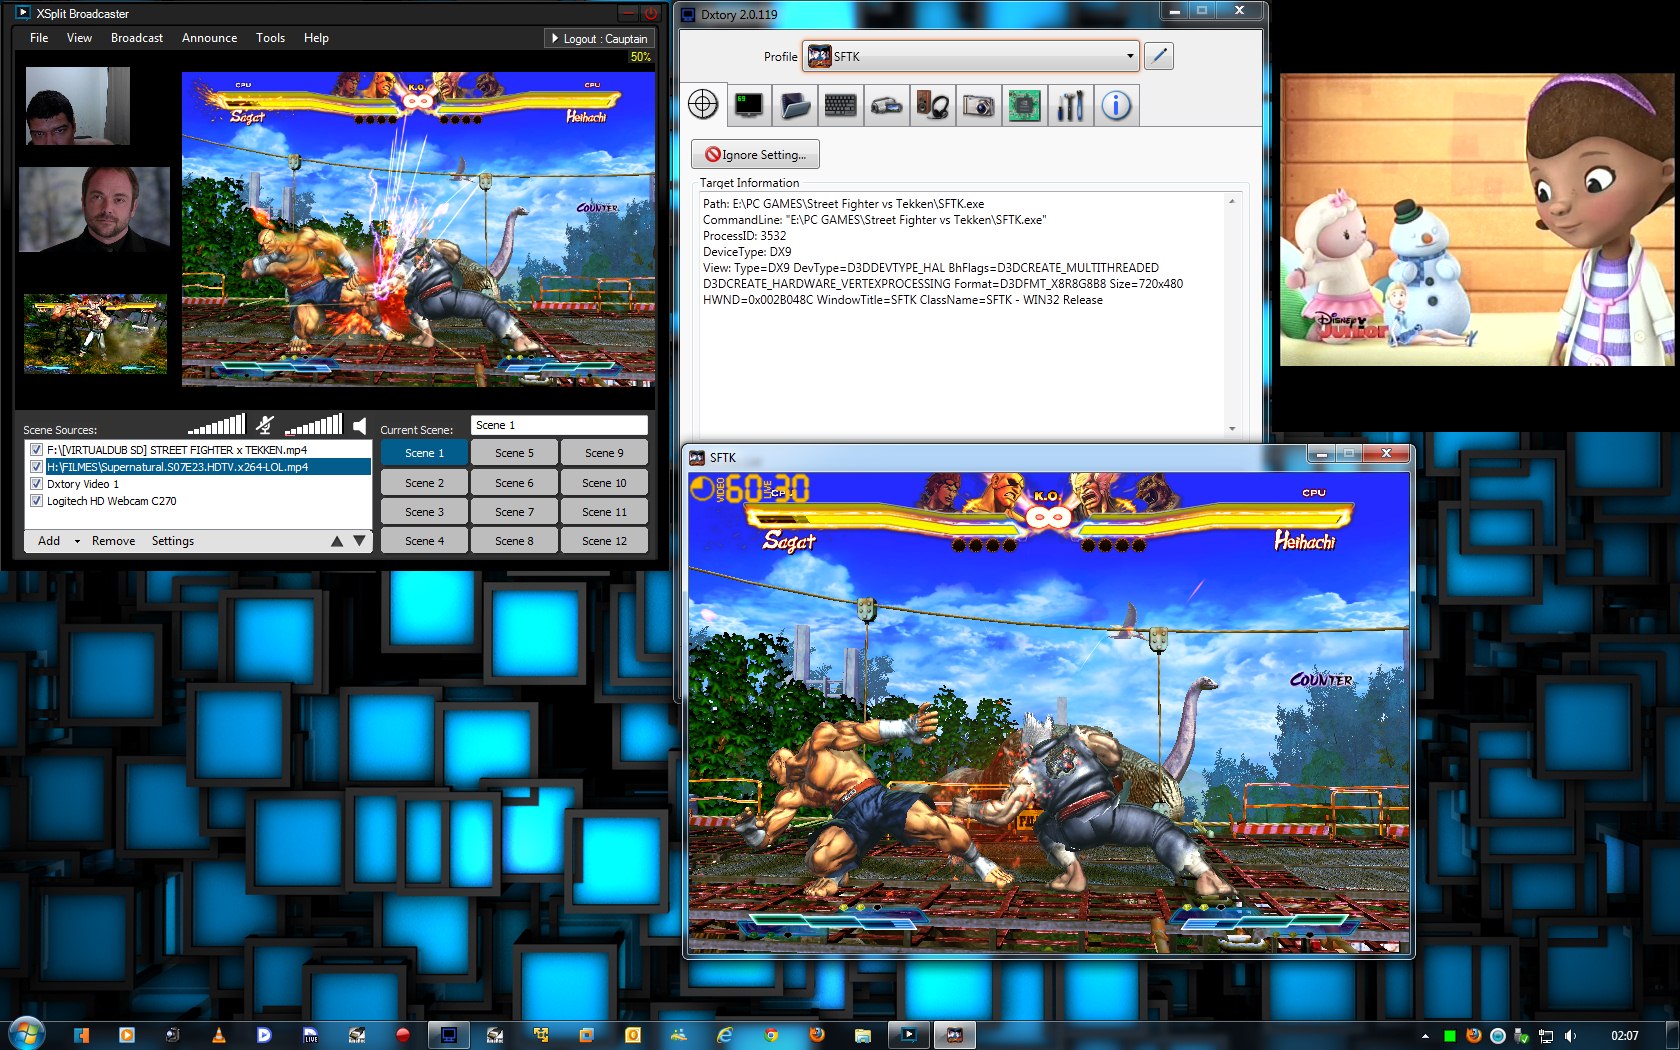The height and width of the screenshot is (1050, 1680).
Task: Mute the speaker output in XSplit
Action: [x=359, y=426]
